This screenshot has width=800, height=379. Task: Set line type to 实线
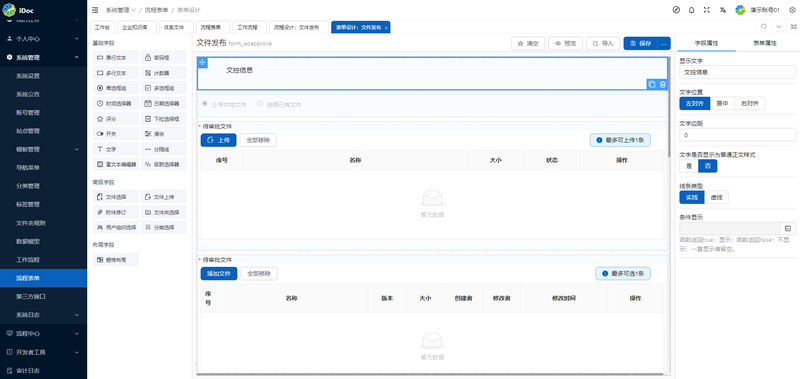coord(692,197)
